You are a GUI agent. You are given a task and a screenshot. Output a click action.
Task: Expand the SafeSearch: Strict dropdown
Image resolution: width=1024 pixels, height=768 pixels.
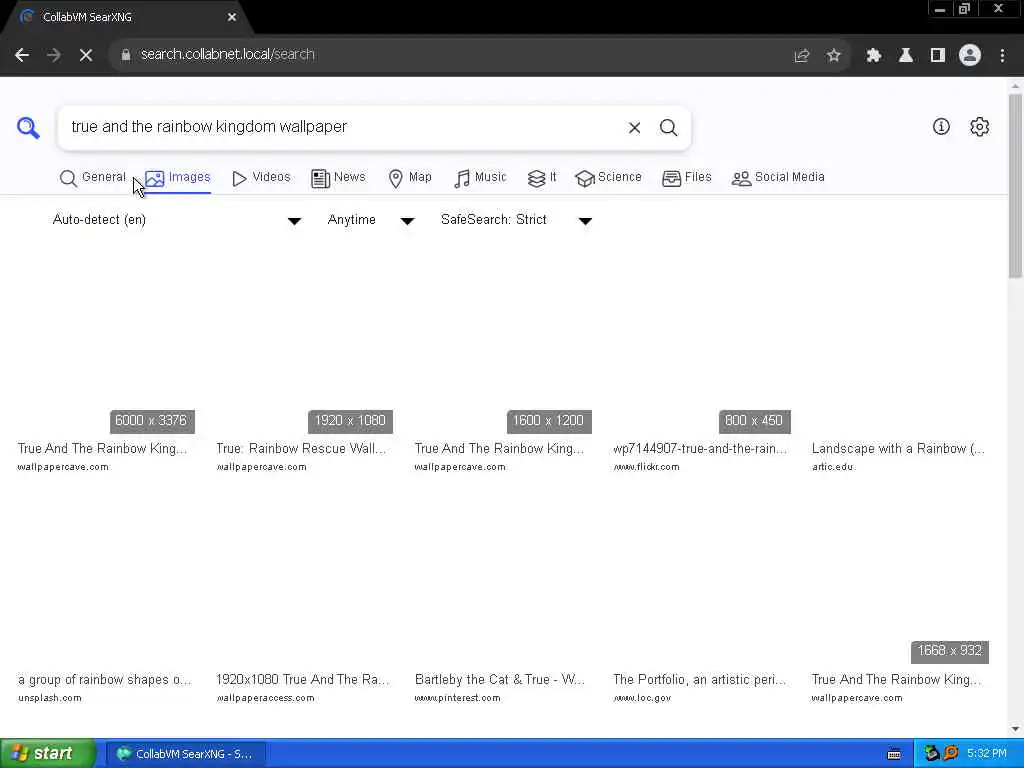[516, 220]
